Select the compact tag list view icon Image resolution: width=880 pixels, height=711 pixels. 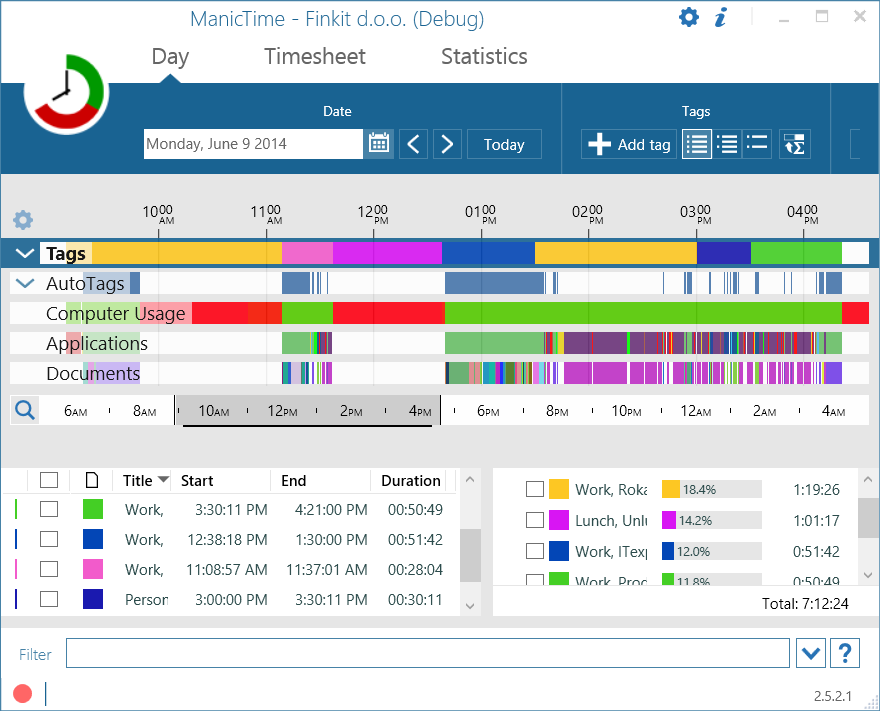(757, 144)
